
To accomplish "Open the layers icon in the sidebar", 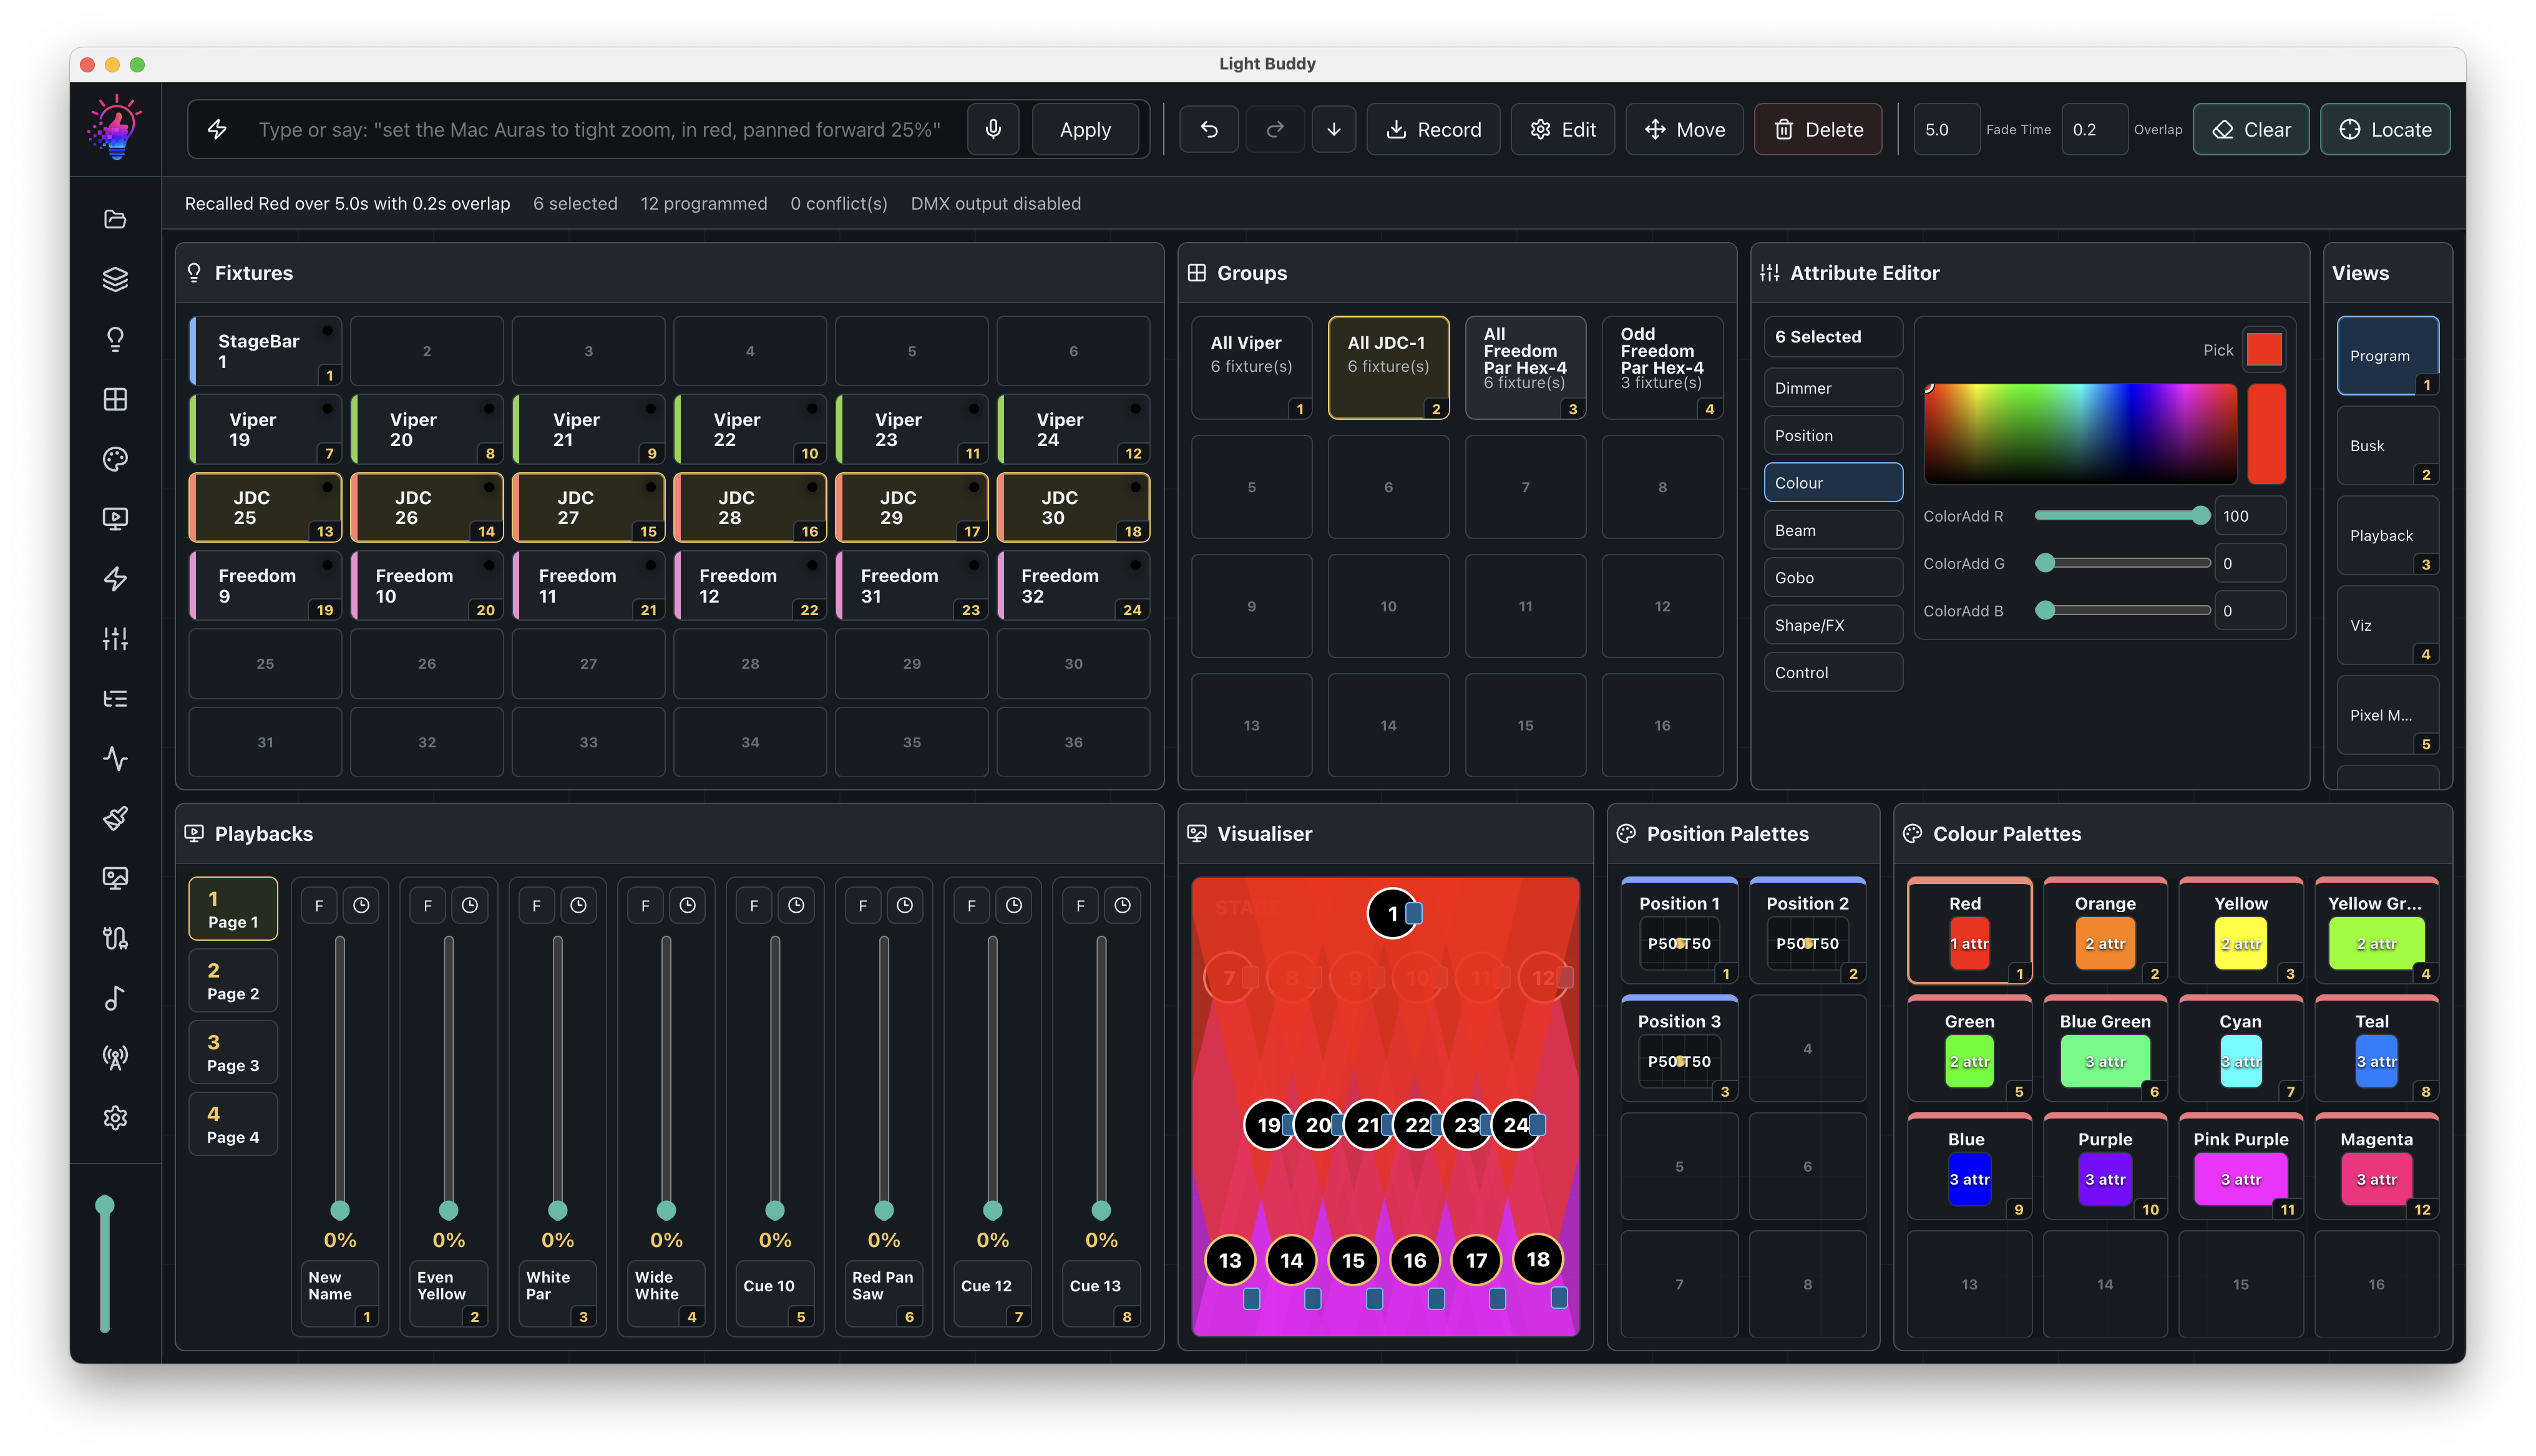I will 115,279.
